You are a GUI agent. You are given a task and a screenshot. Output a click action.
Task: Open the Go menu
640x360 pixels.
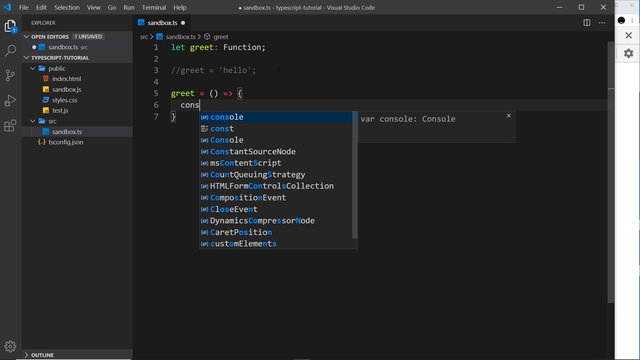(x=112, y=7)
